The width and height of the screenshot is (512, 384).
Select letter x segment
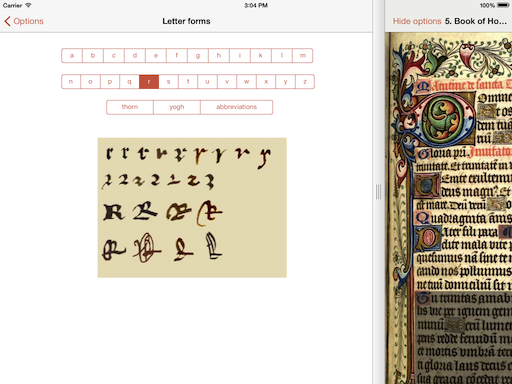coord(266,82)
